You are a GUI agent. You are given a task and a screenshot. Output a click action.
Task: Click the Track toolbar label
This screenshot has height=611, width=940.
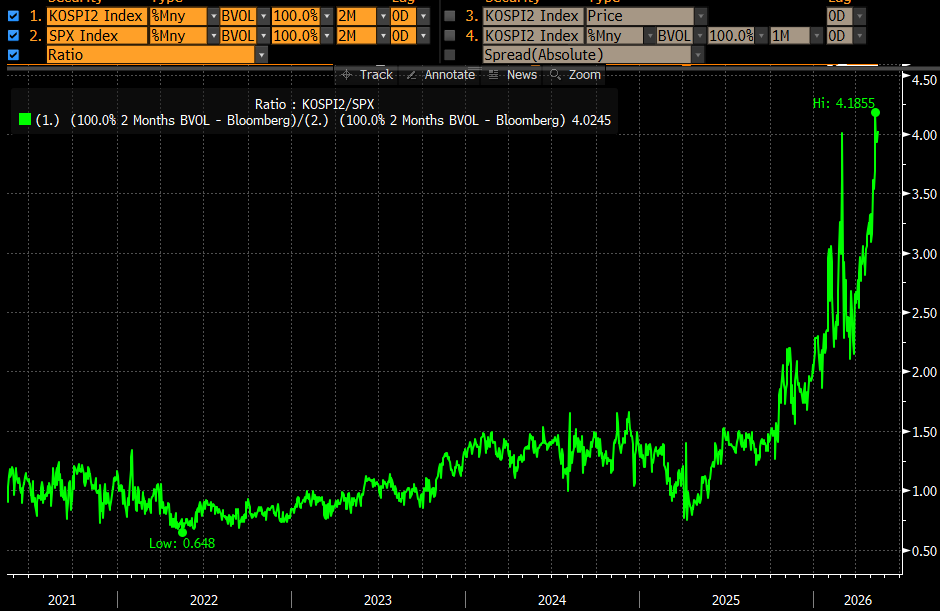click(x=376, y=75)
